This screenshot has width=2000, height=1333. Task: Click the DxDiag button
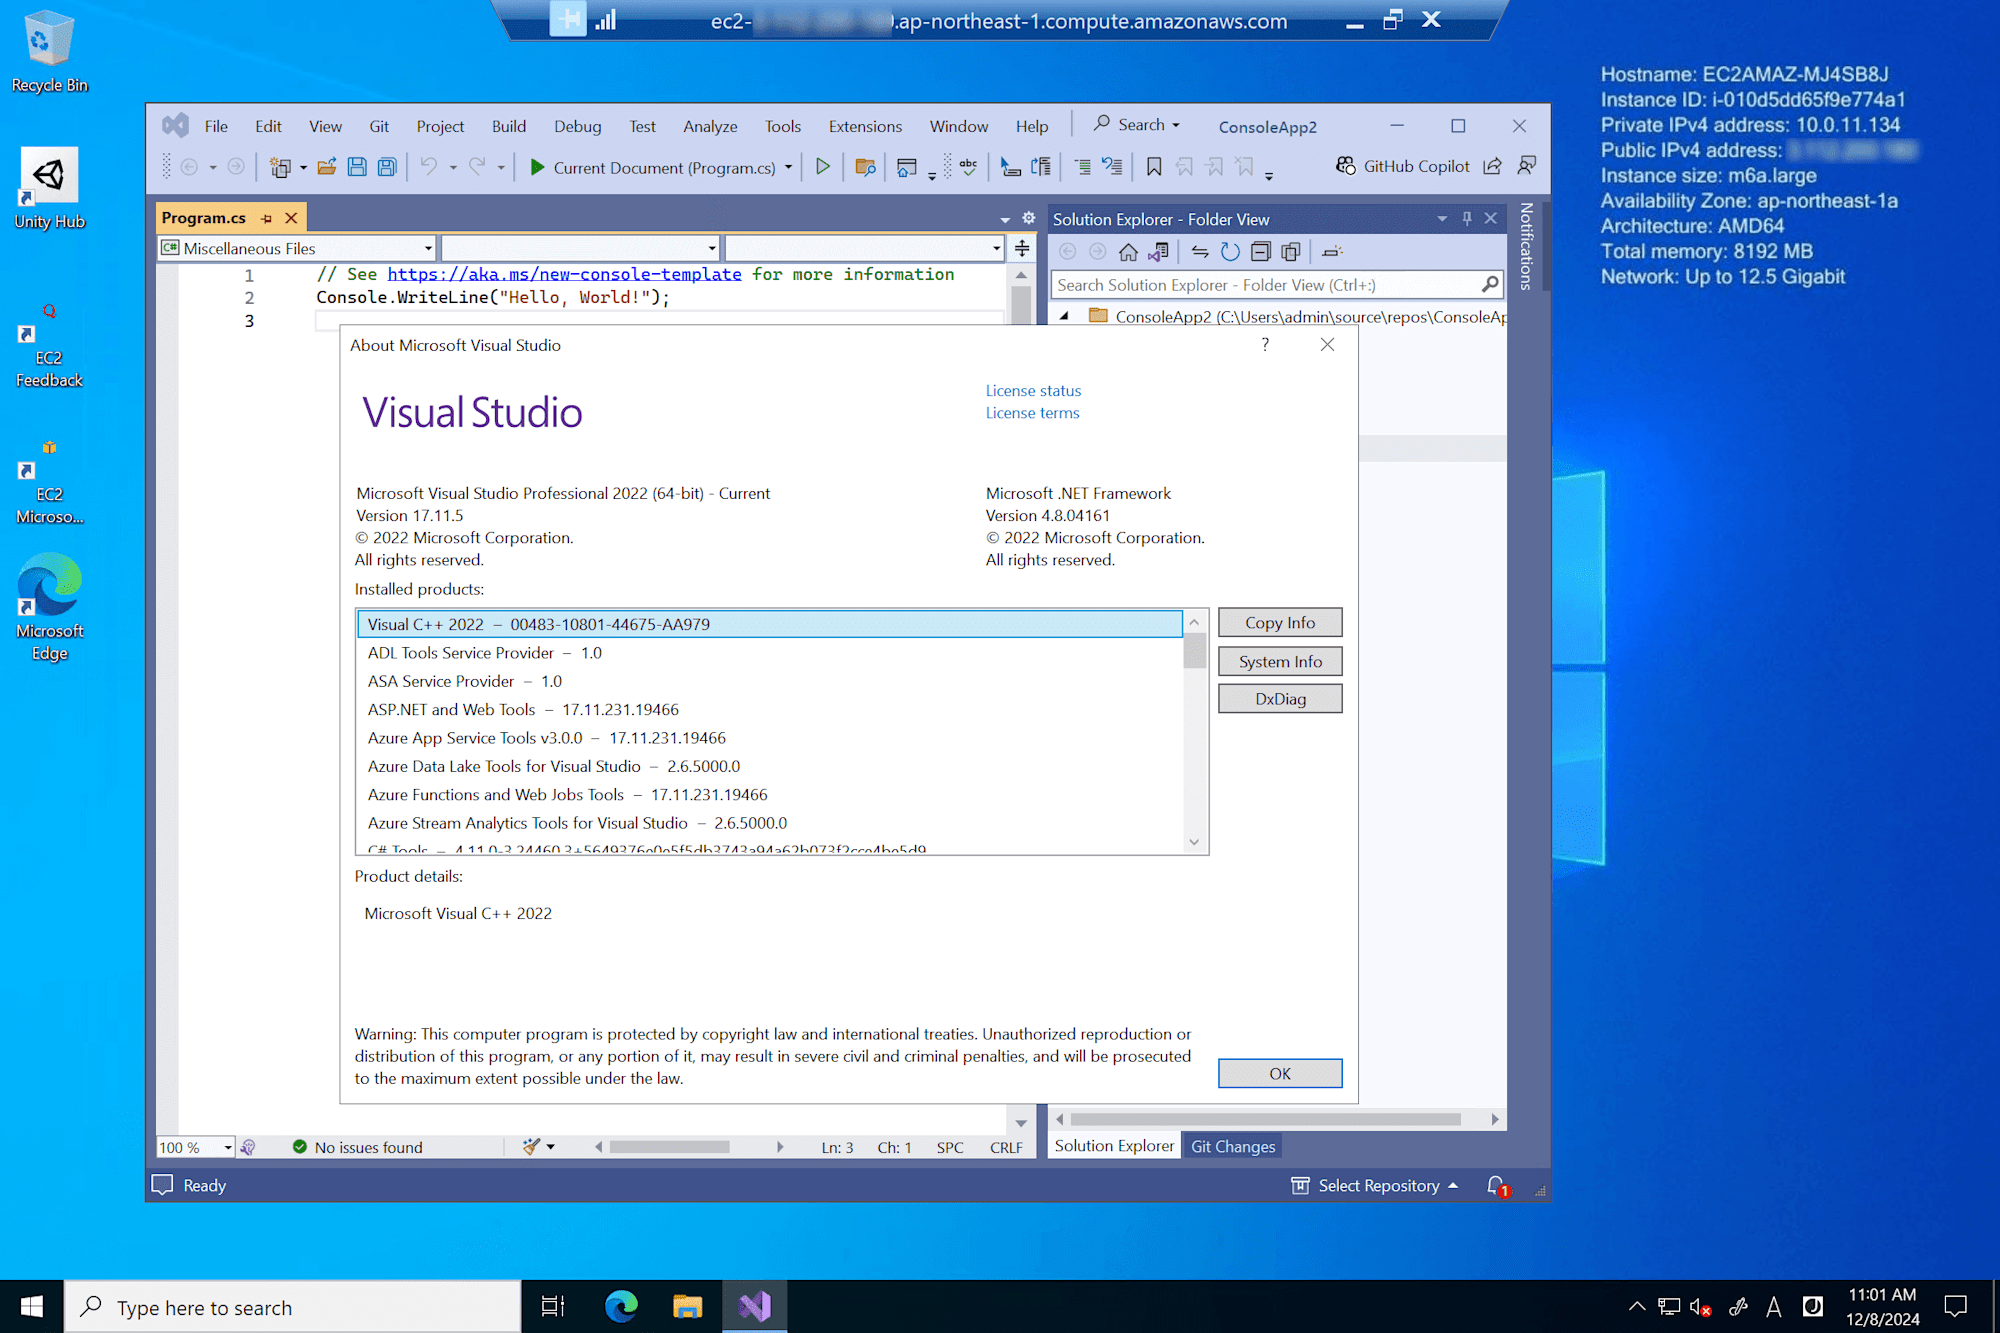(1280, 699)
